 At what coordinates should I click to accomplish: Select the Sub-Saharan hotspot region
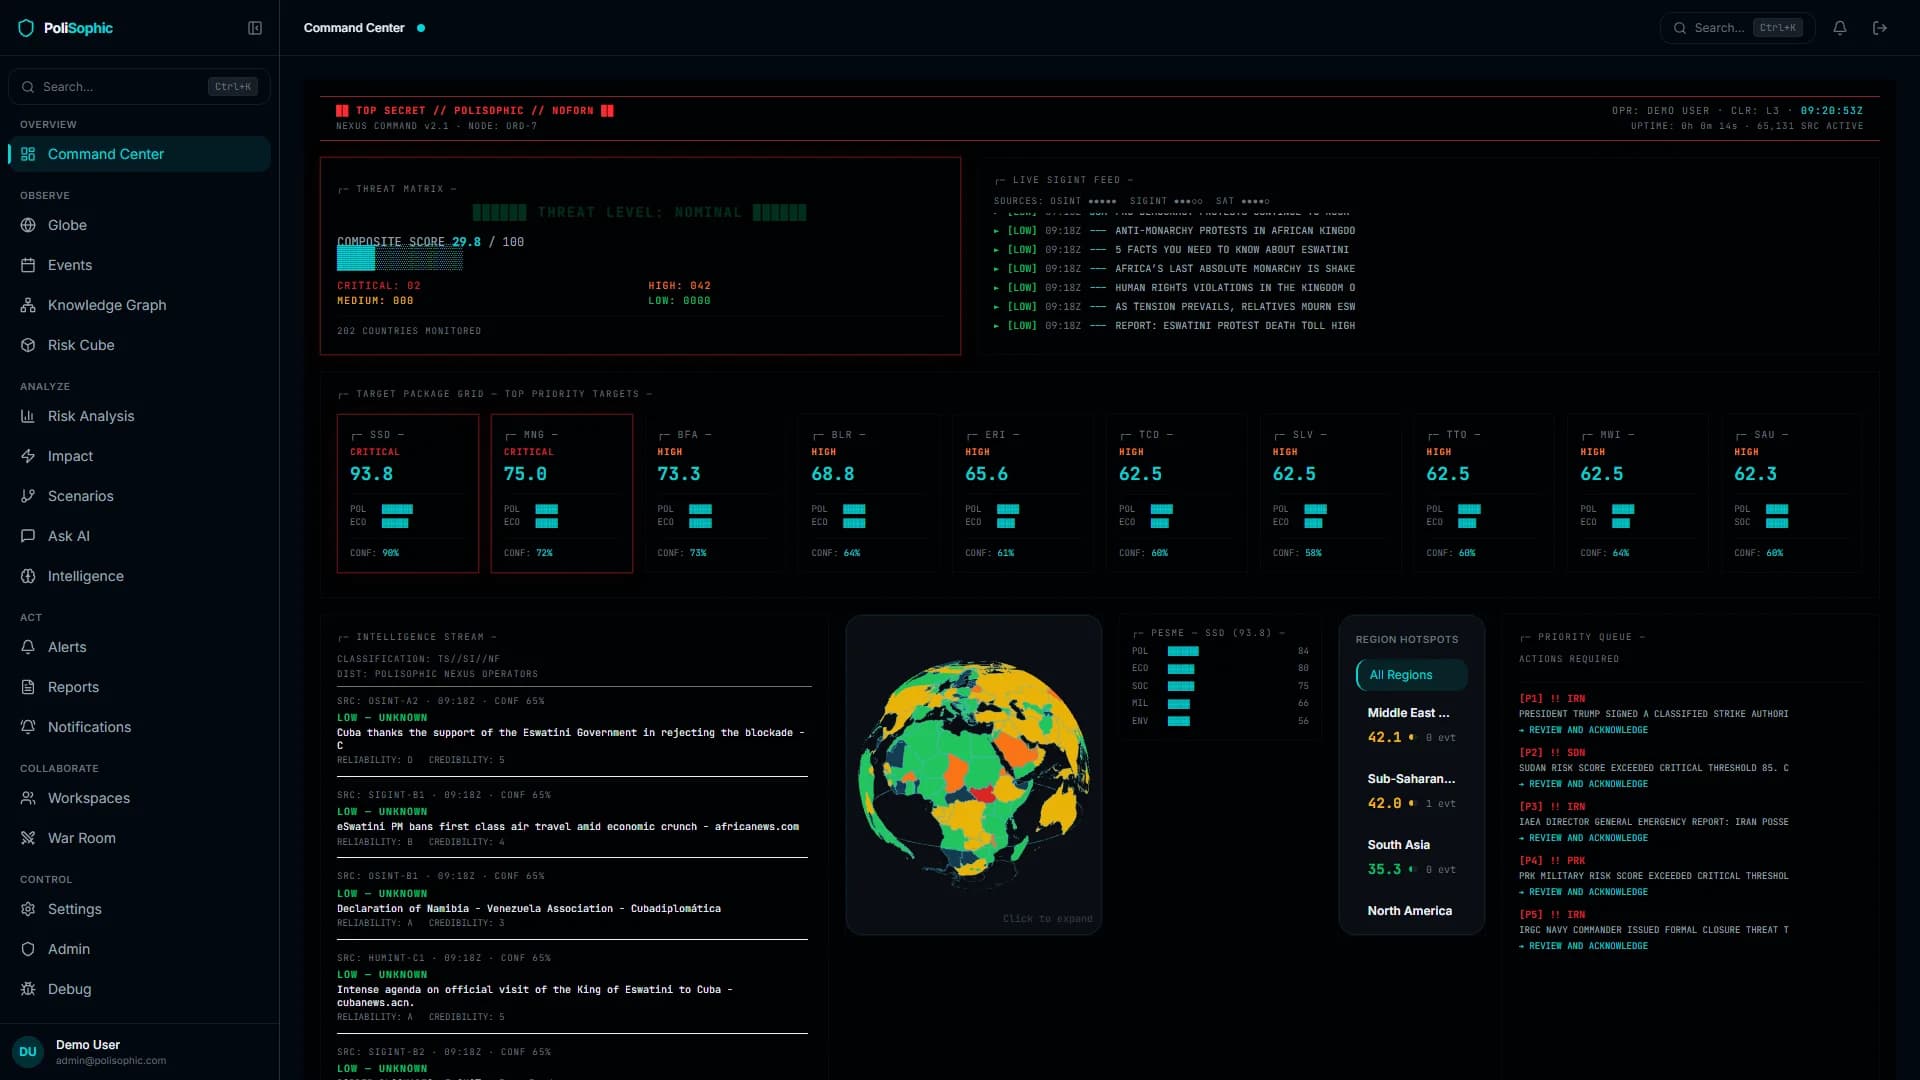click(x=1411, y=791)
